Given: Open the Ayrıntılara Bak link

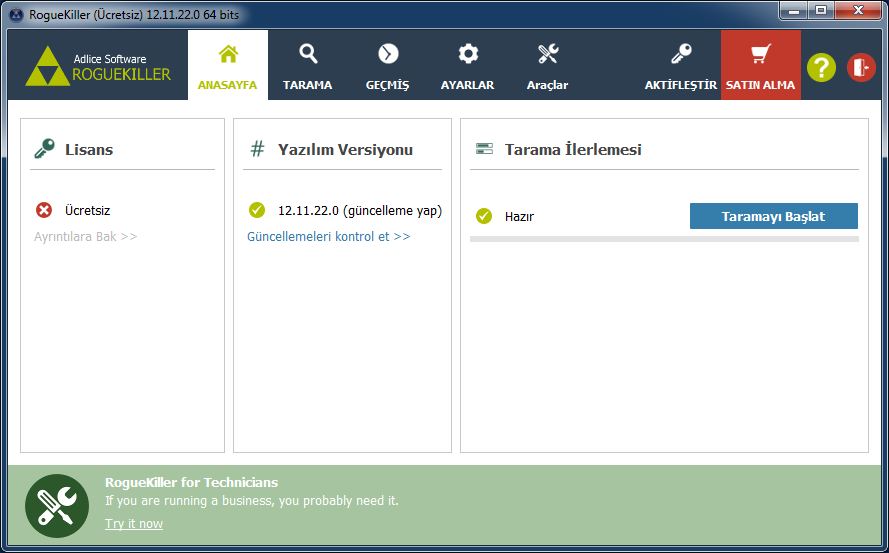Looking at the screenshot, I should [86, 237].
